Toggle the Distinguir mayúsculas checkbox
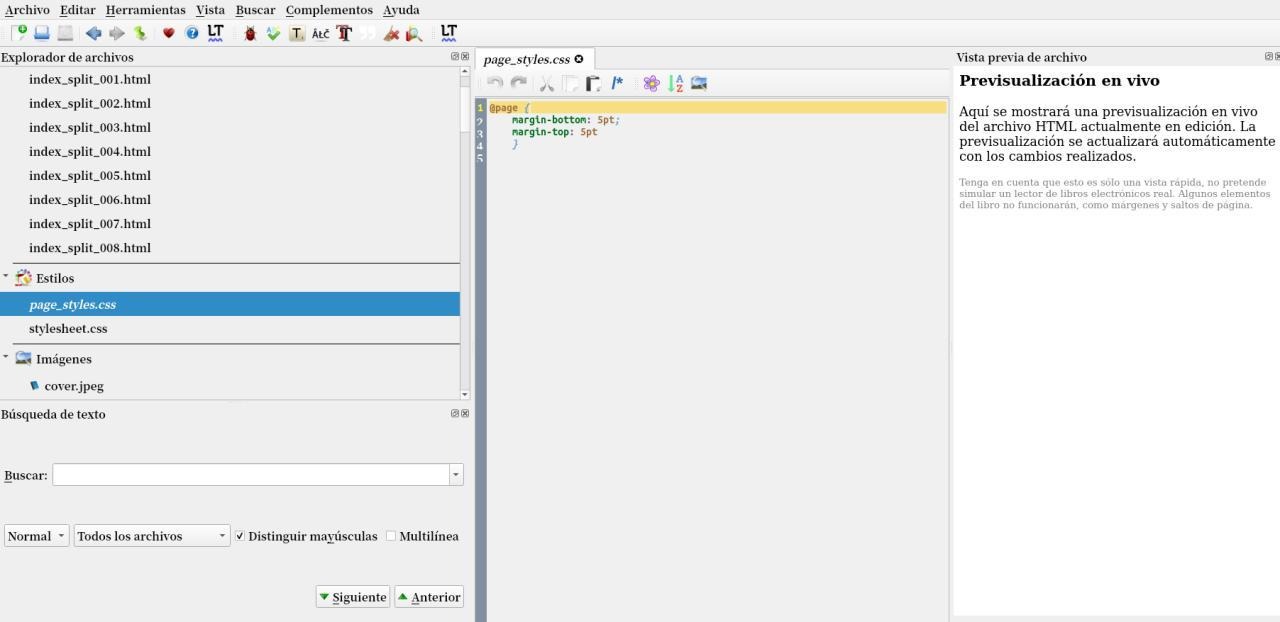 tap(240, 536)
